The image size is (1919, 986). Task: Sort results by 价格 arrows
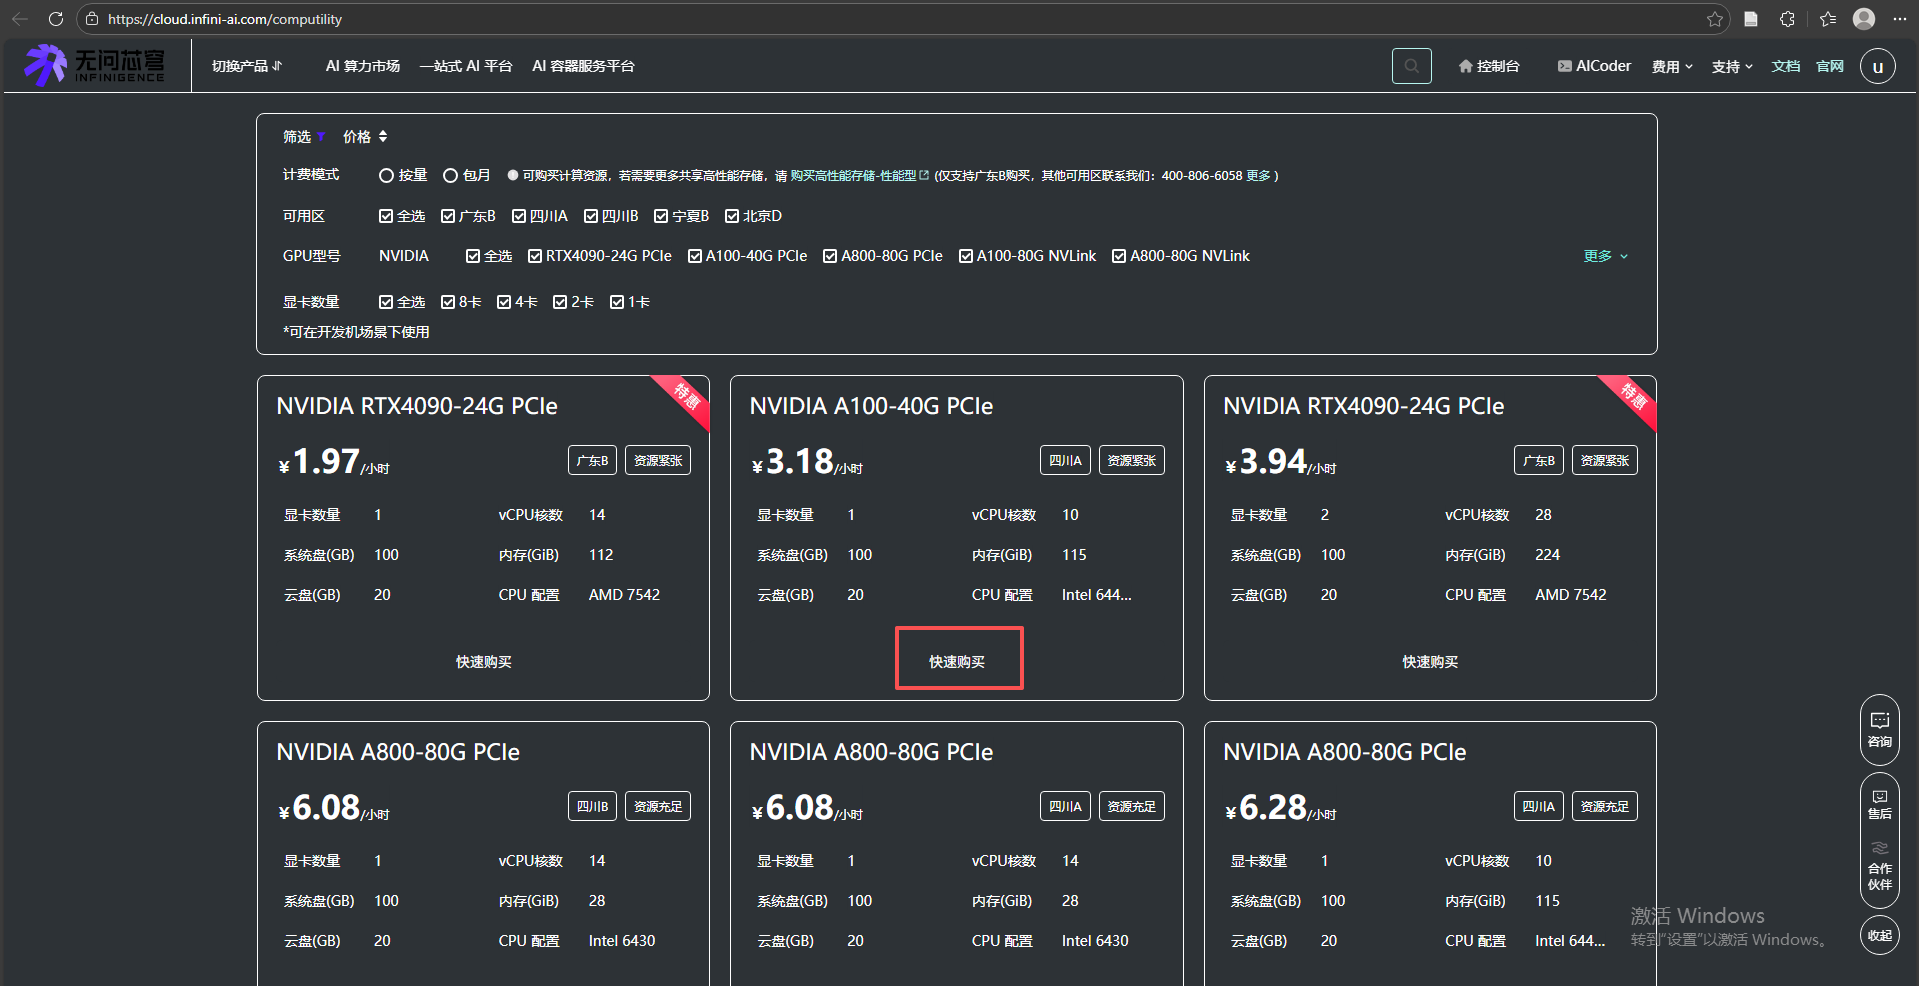(383, 136)
